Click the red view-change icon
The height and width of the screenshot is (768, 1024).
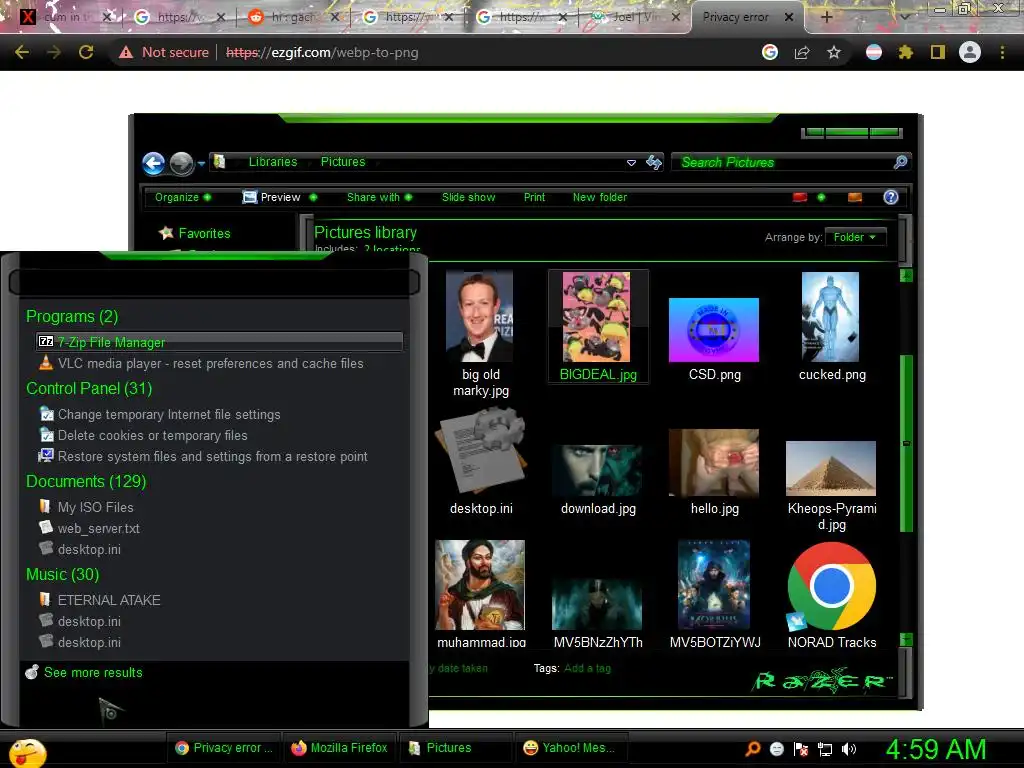(x=800, y=197)
